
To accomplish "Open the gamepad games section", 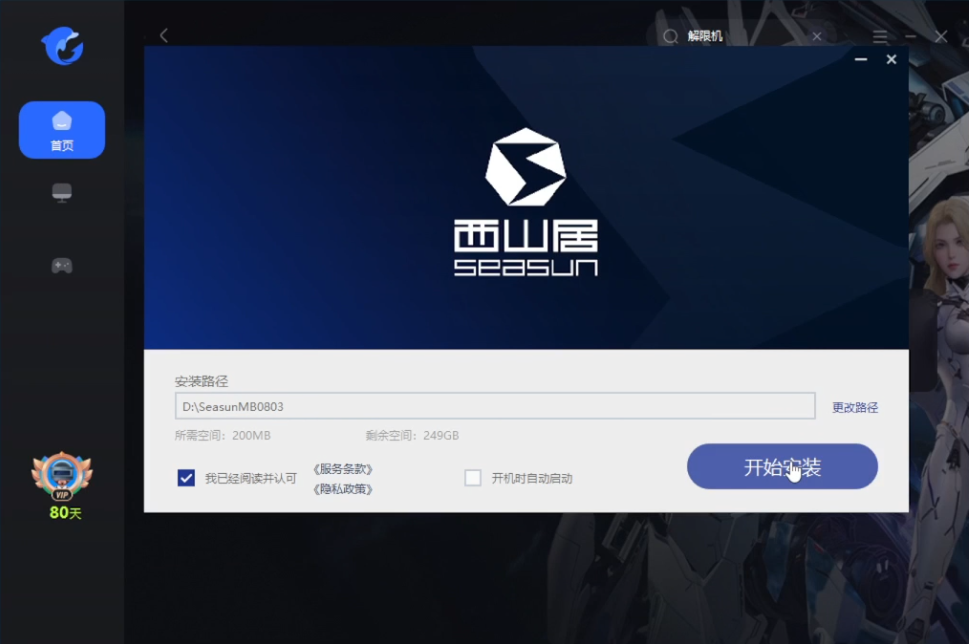I will [62, 265].
